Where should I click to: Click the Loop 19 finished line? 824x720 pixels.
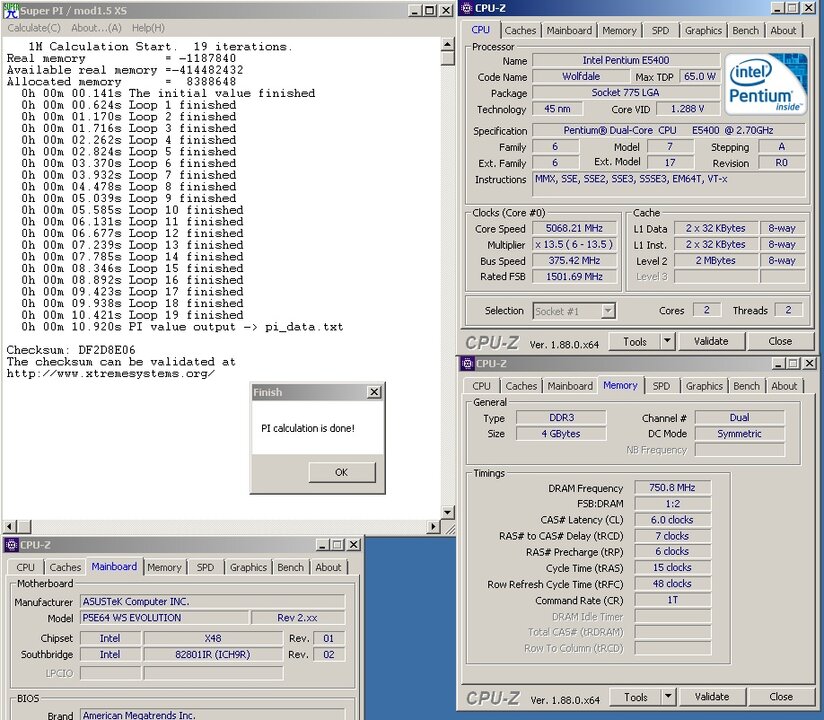132,315
